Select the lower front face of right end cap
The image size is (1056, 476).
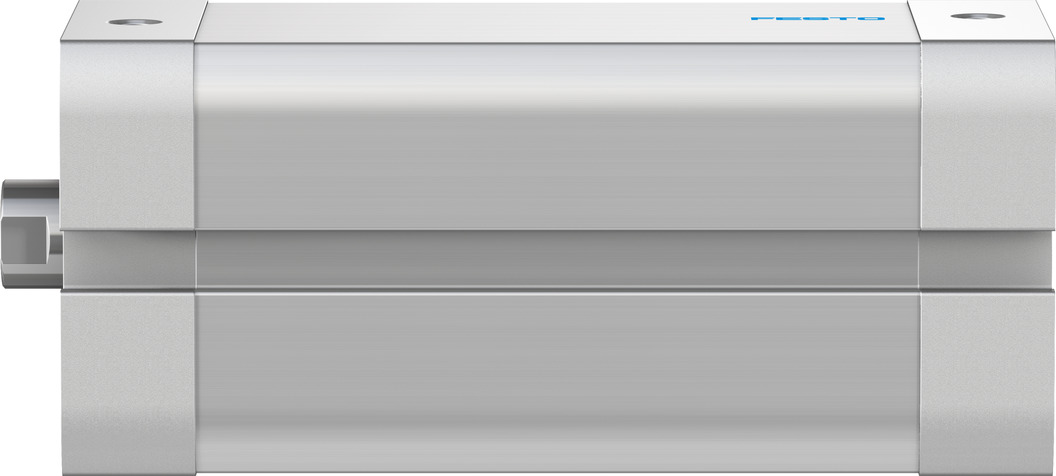[x=987, y=382]
